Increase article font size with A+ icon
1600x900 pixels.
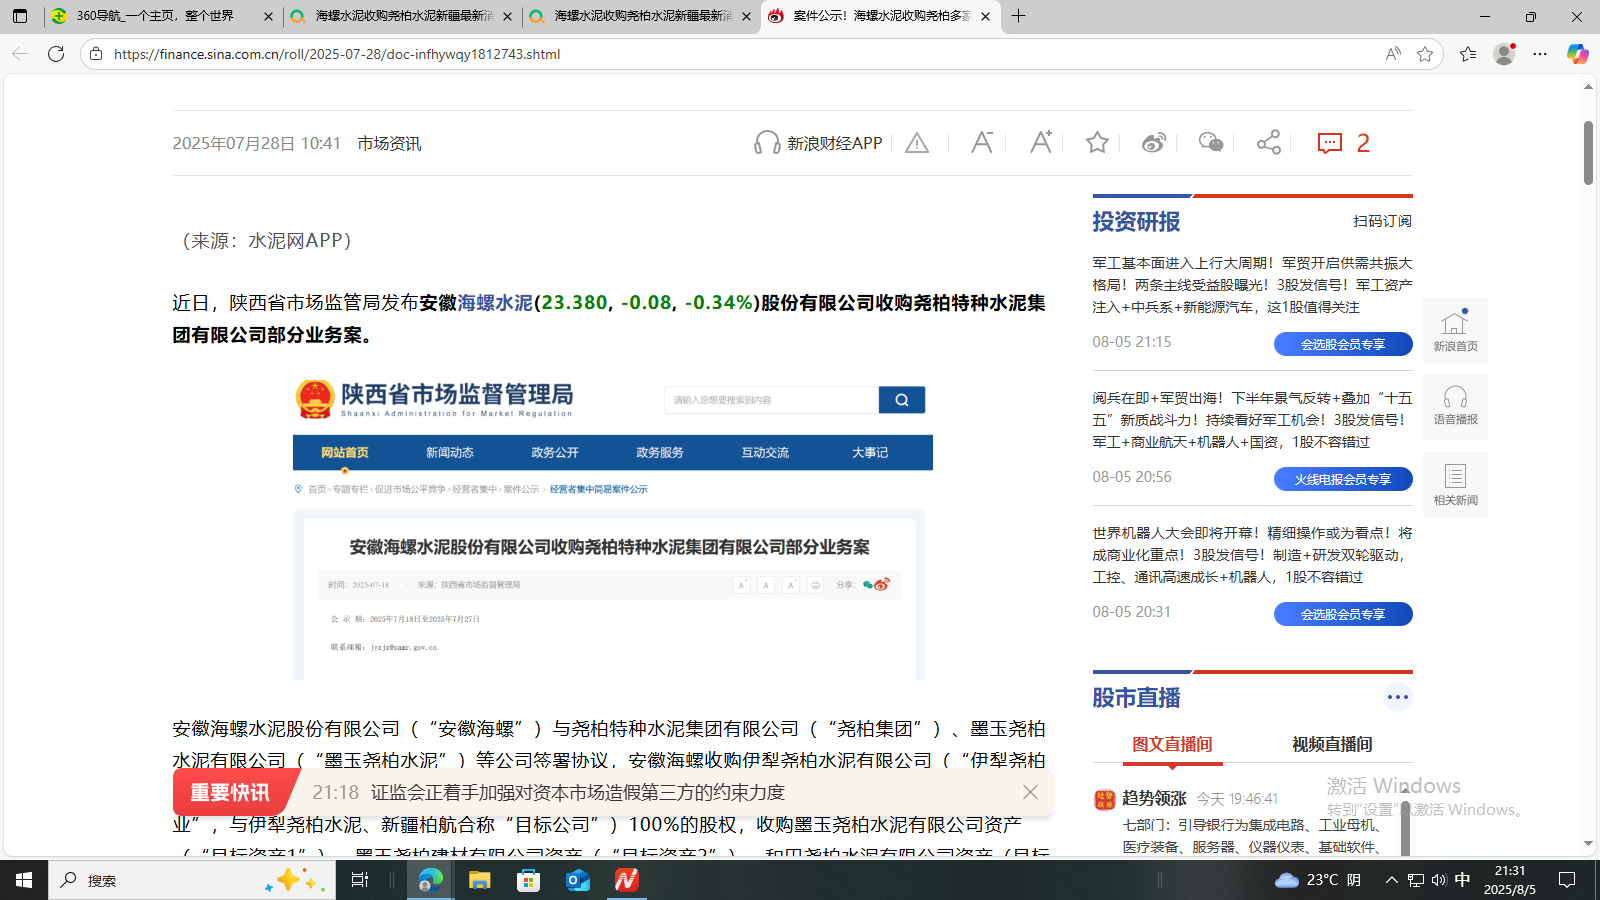(x=1041, y=143)
